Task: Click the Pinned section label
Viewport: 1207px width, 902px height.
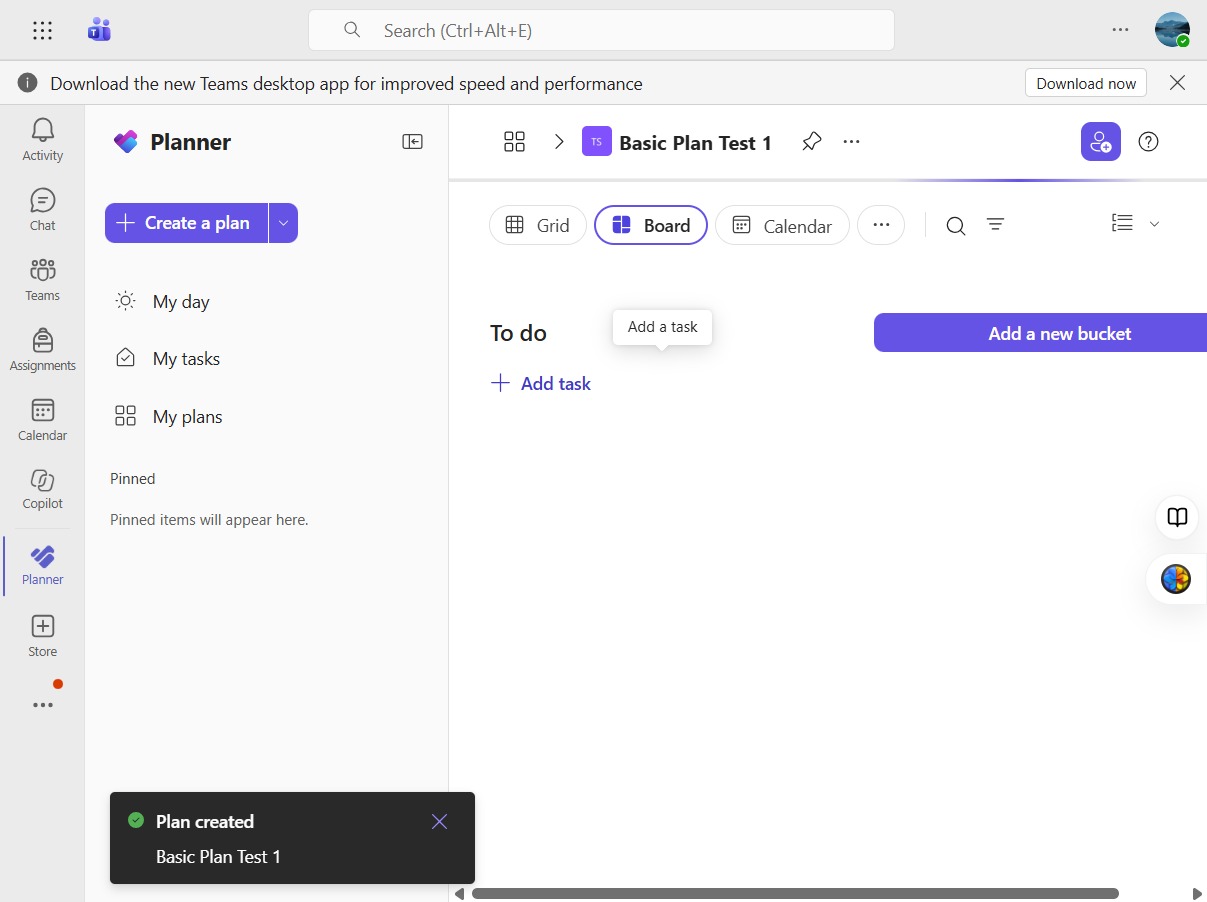Action: 133,479
